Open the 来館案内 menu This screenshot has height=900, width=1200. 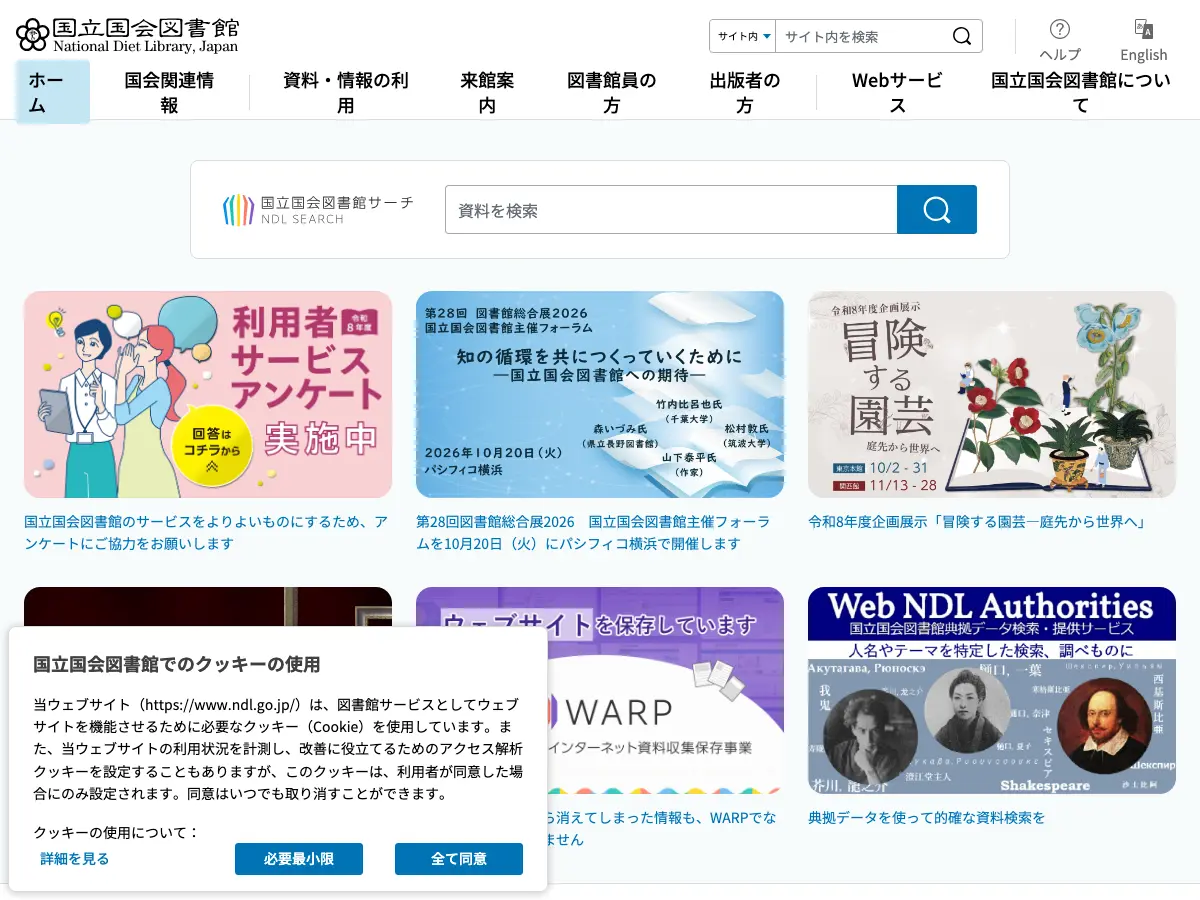[487, 92]
